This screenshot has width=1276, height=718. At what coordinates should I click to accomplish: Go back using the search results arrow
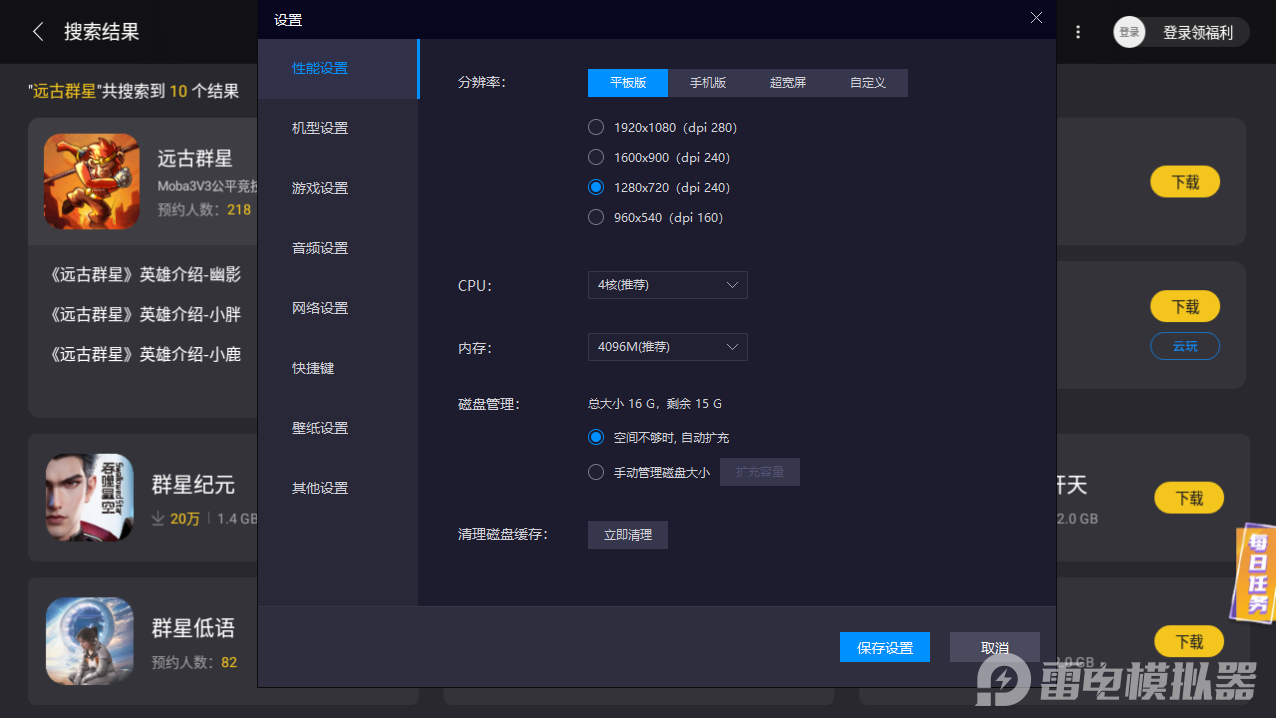tap(38, 32)
